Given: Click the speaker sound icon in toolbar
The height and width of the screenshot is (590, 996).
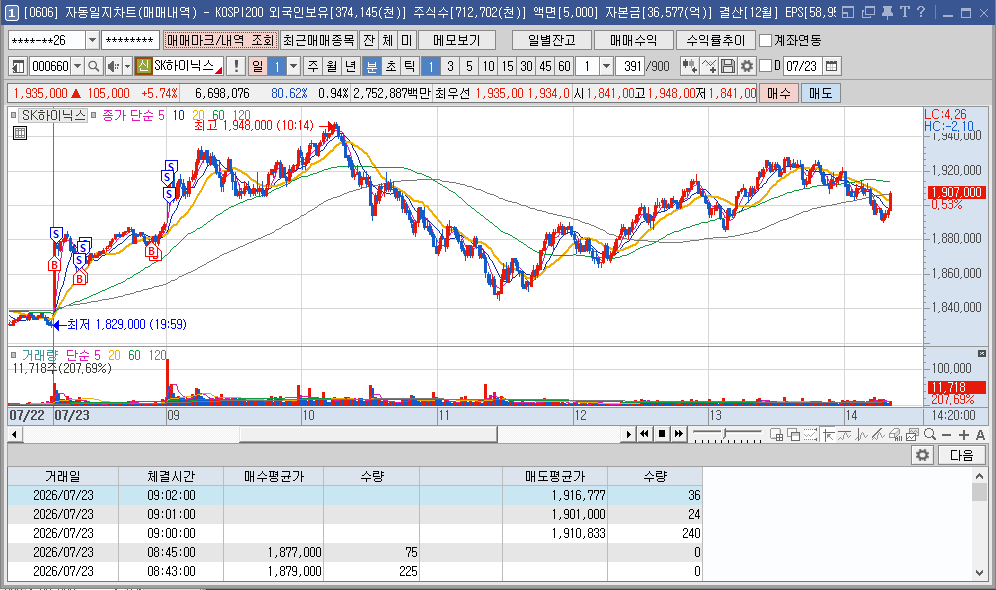Looking at the screenshot, I should [x=113, y=66].
